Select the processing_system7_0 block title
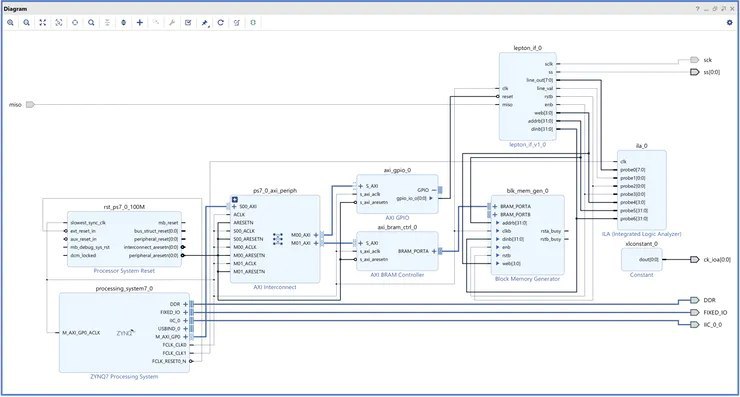The image size is (740, 397). point(124,288)
